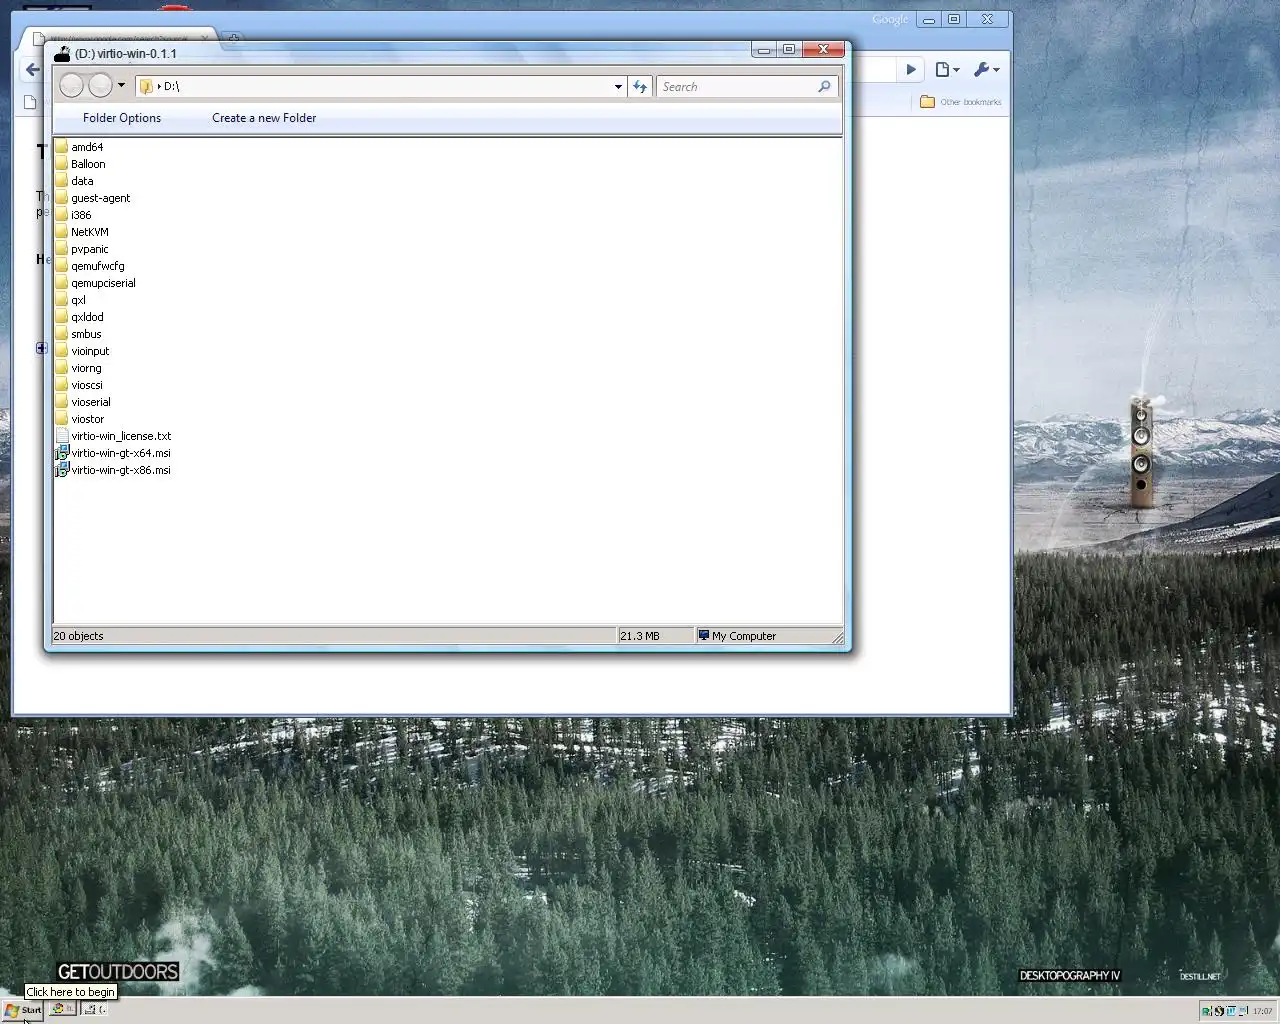Close the virtio-win-0.1.1 window

coord(824,49)
